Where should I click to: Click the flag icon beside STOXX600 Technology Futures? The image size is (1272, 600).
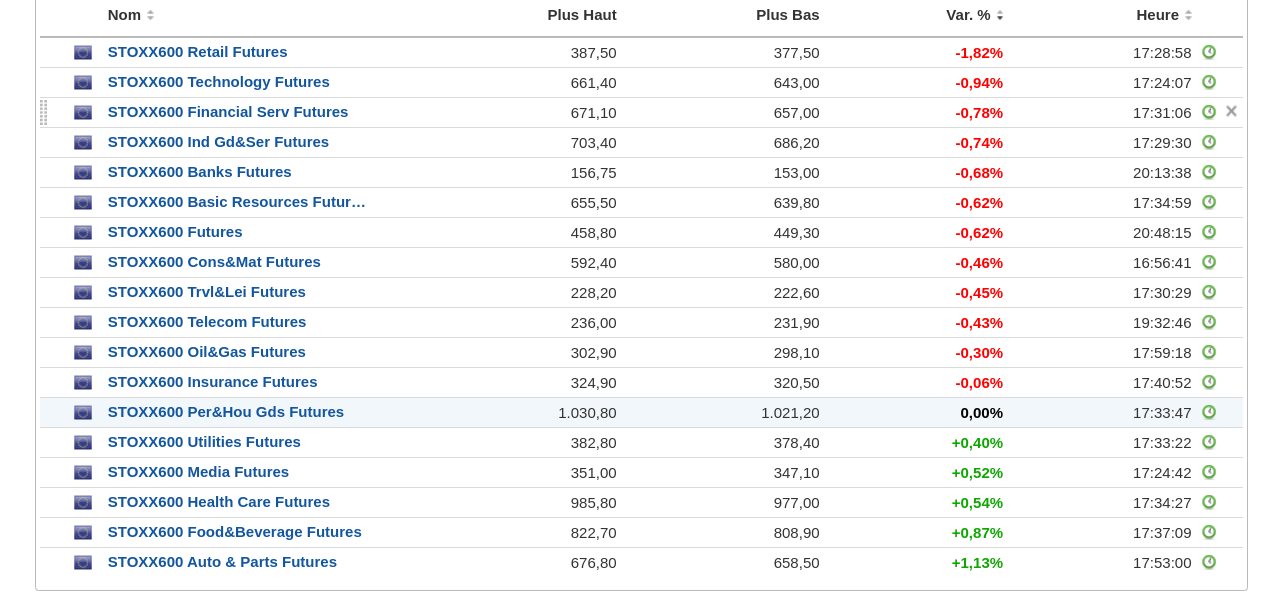(83, 83)
